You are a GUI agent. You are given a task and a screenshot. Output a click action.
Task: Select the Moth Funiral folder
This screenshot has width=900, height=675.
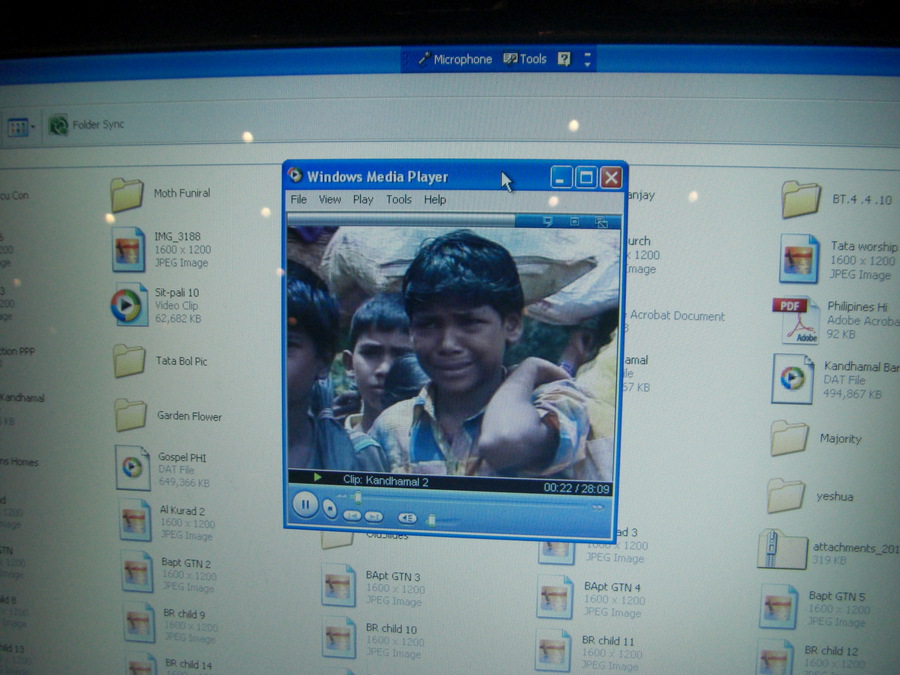(161, 195)
